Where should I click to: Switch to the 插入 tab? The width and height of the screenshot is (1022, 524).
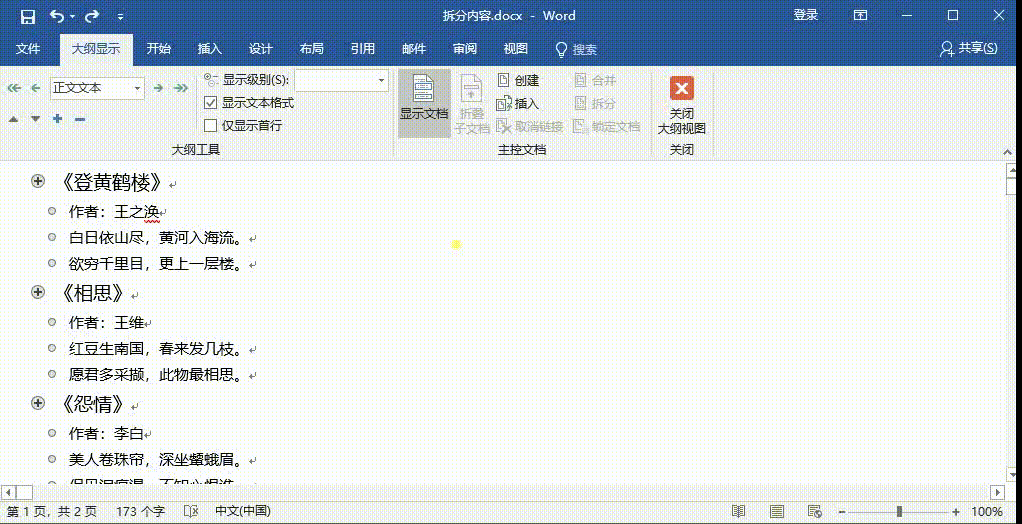click(x=210, y=49)
